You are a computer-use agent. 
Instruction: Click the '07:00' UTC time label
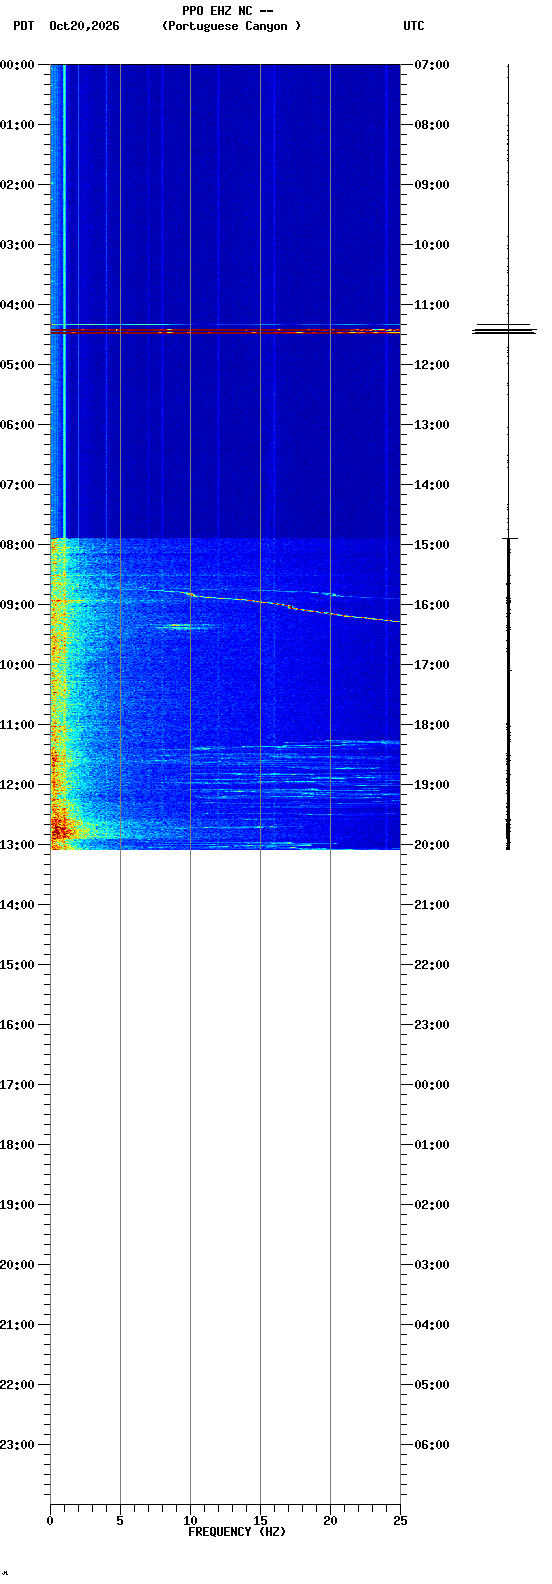pos(432,65)
